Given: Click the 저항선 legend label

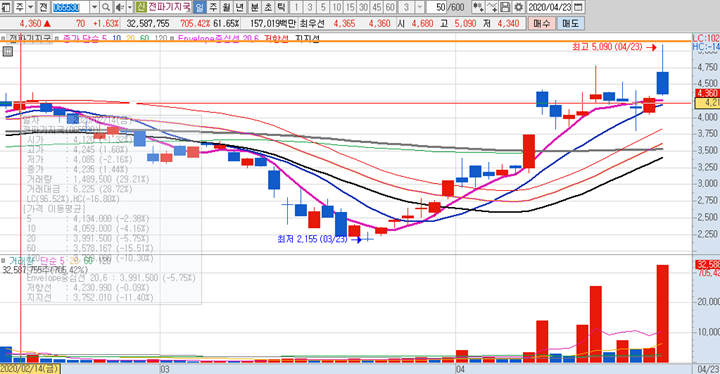Looking at the screenshot, I should coord(276,39).
